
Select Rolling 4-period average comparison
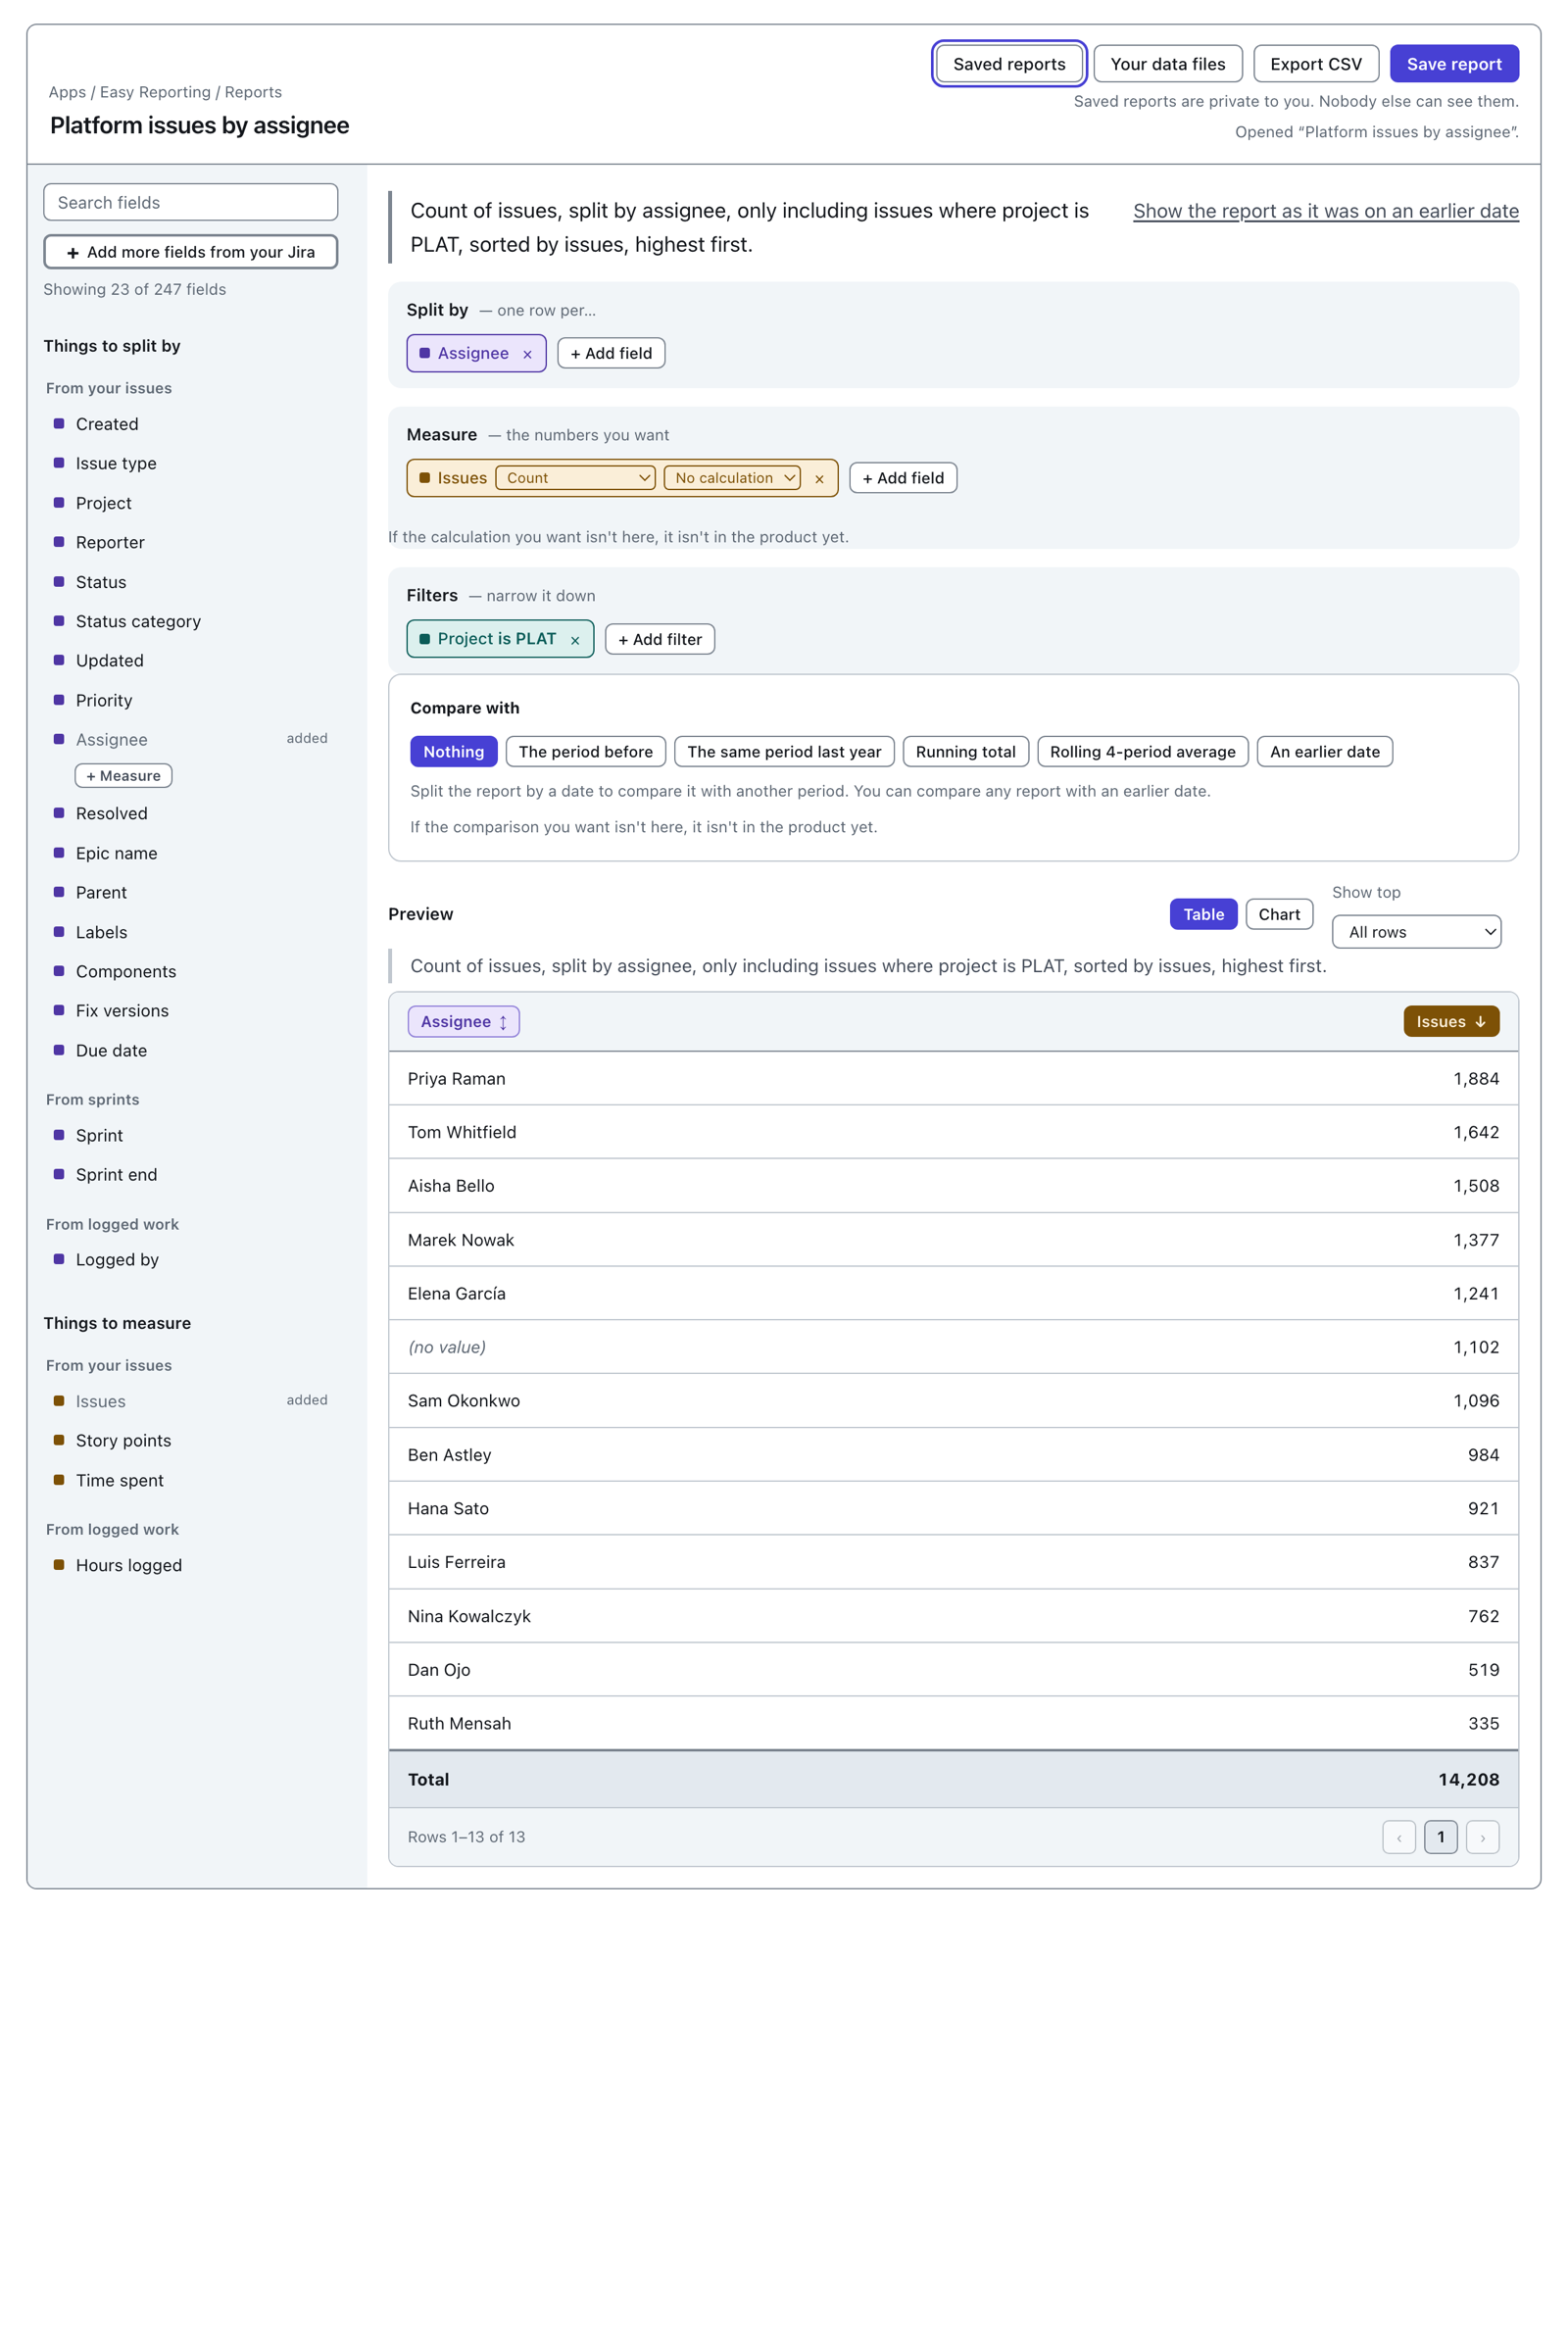tap(1142, 752)
